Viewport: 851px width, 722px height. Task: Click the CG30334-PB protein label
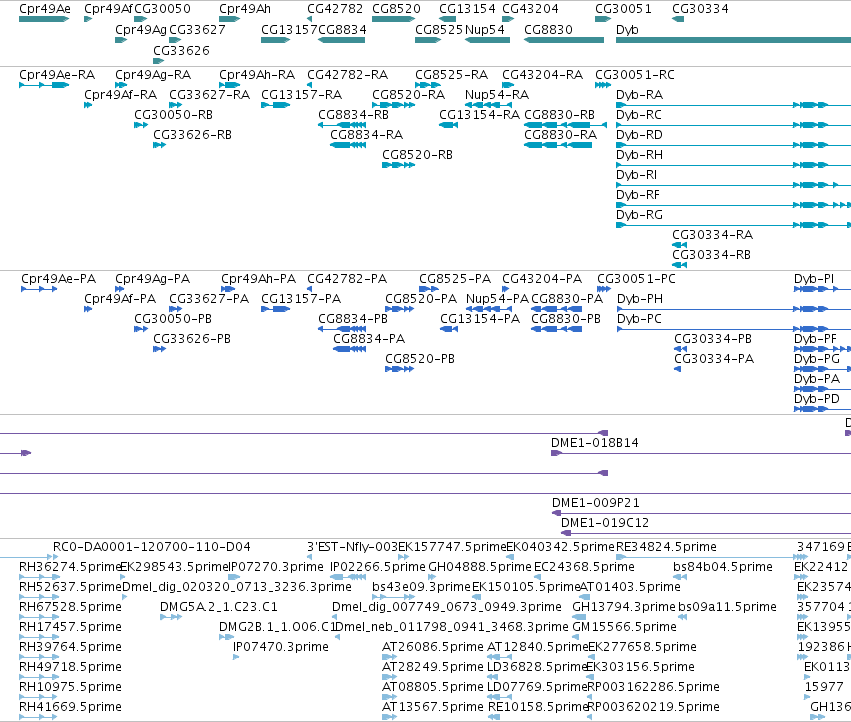[x=713, y=339]
